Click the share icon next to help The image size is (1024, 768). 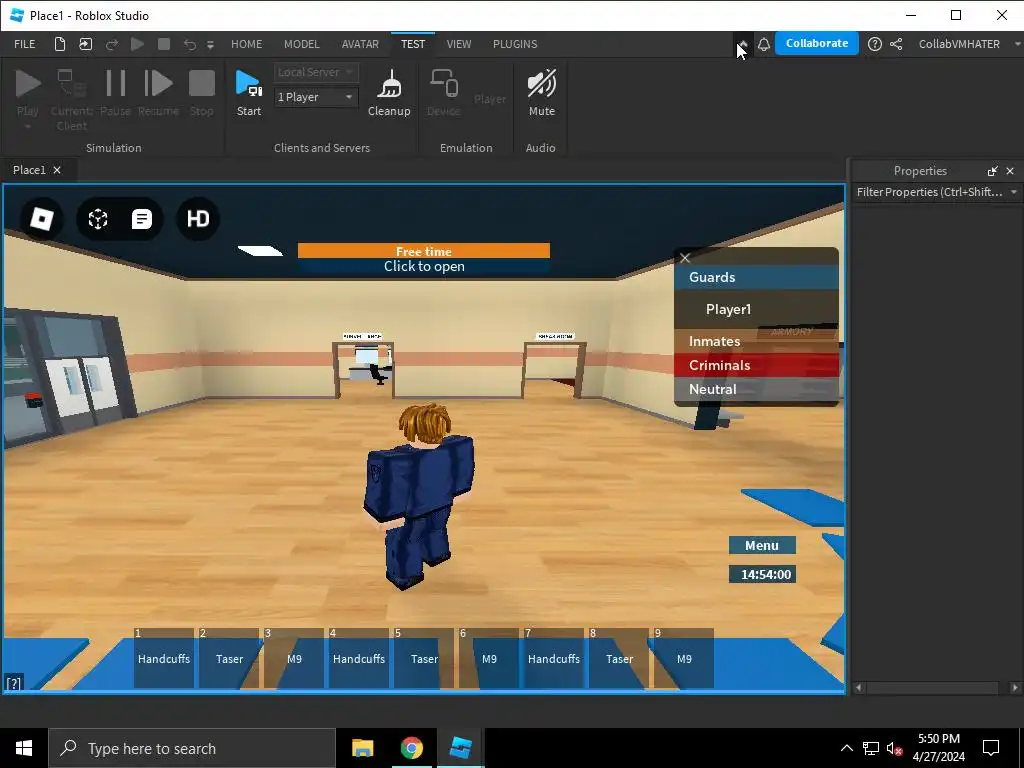(896, 44)
